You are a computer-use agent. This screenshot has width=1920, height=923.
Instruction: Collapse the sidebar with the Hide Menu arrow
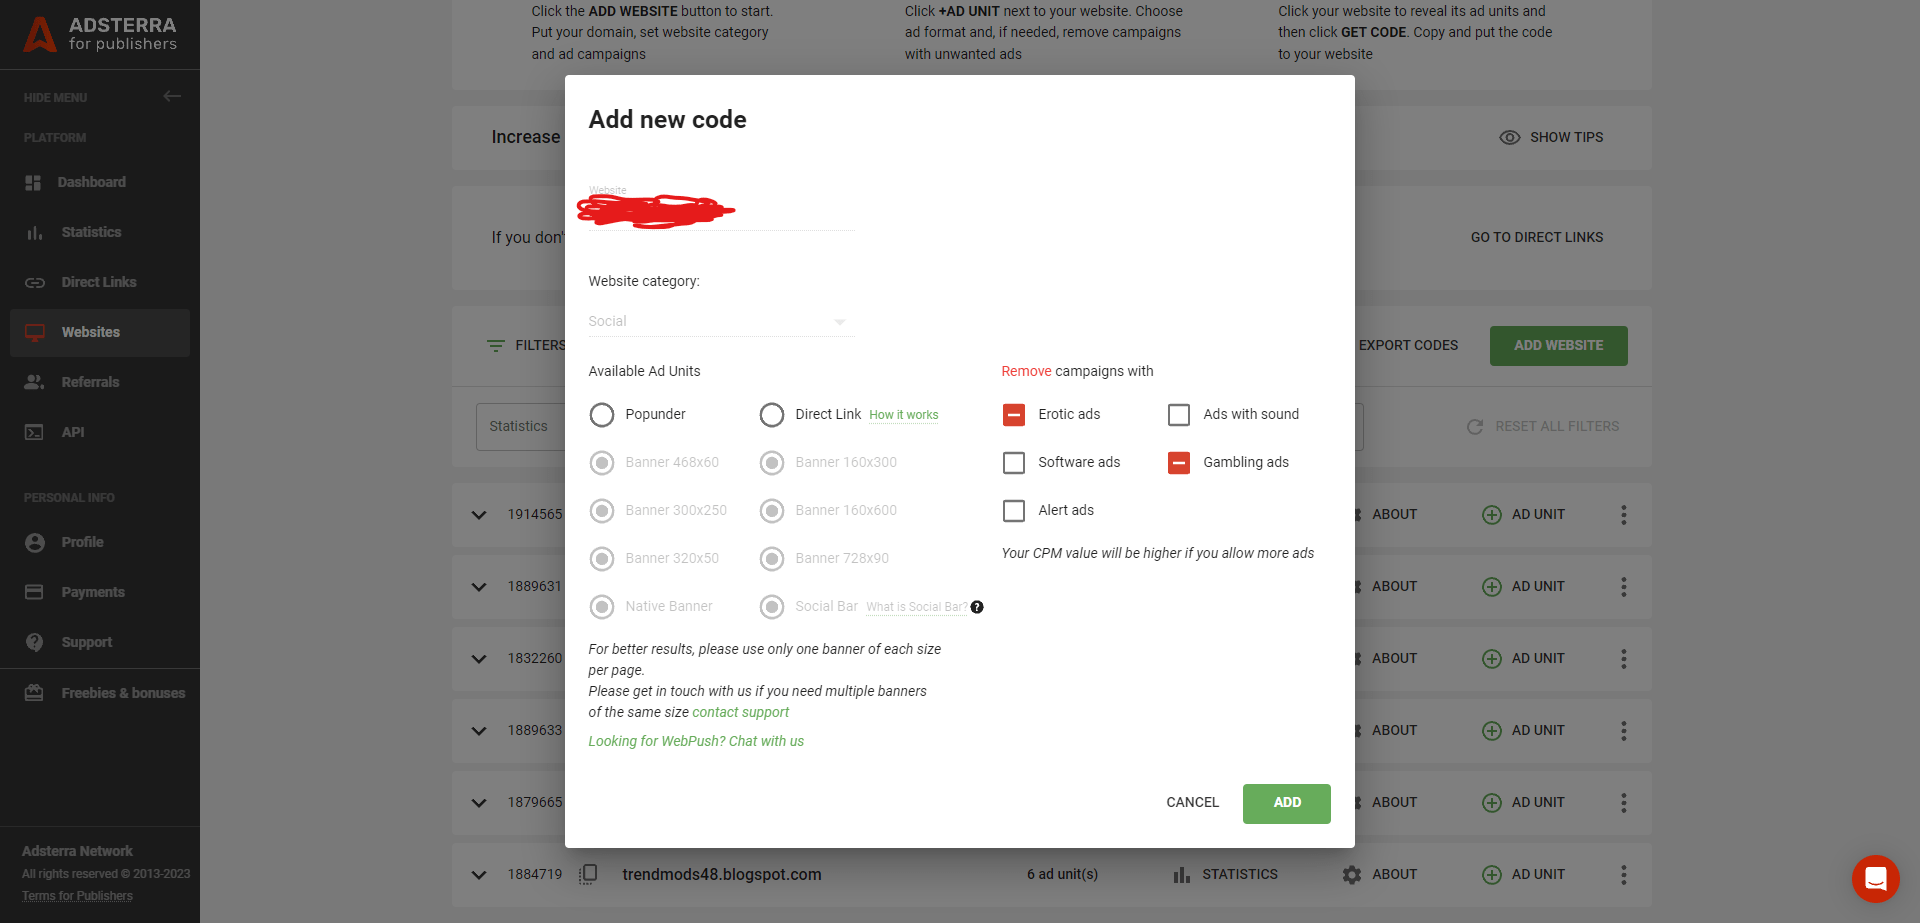point(171,96)
